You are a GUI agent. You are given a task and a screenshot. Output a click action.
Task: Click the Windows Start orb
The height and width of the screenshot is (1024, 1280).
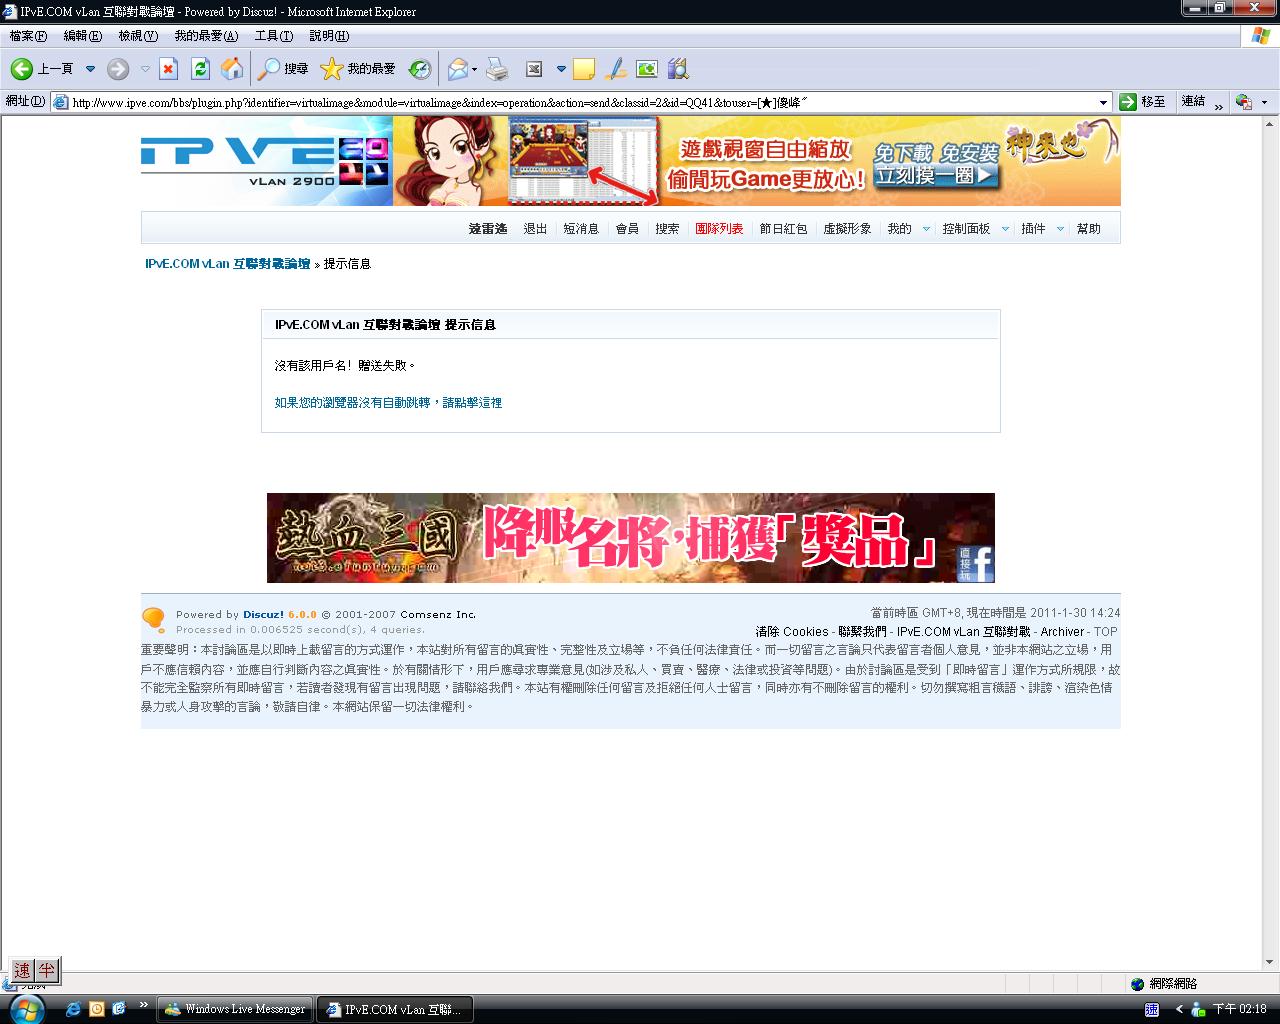[x=27, y=1008]
